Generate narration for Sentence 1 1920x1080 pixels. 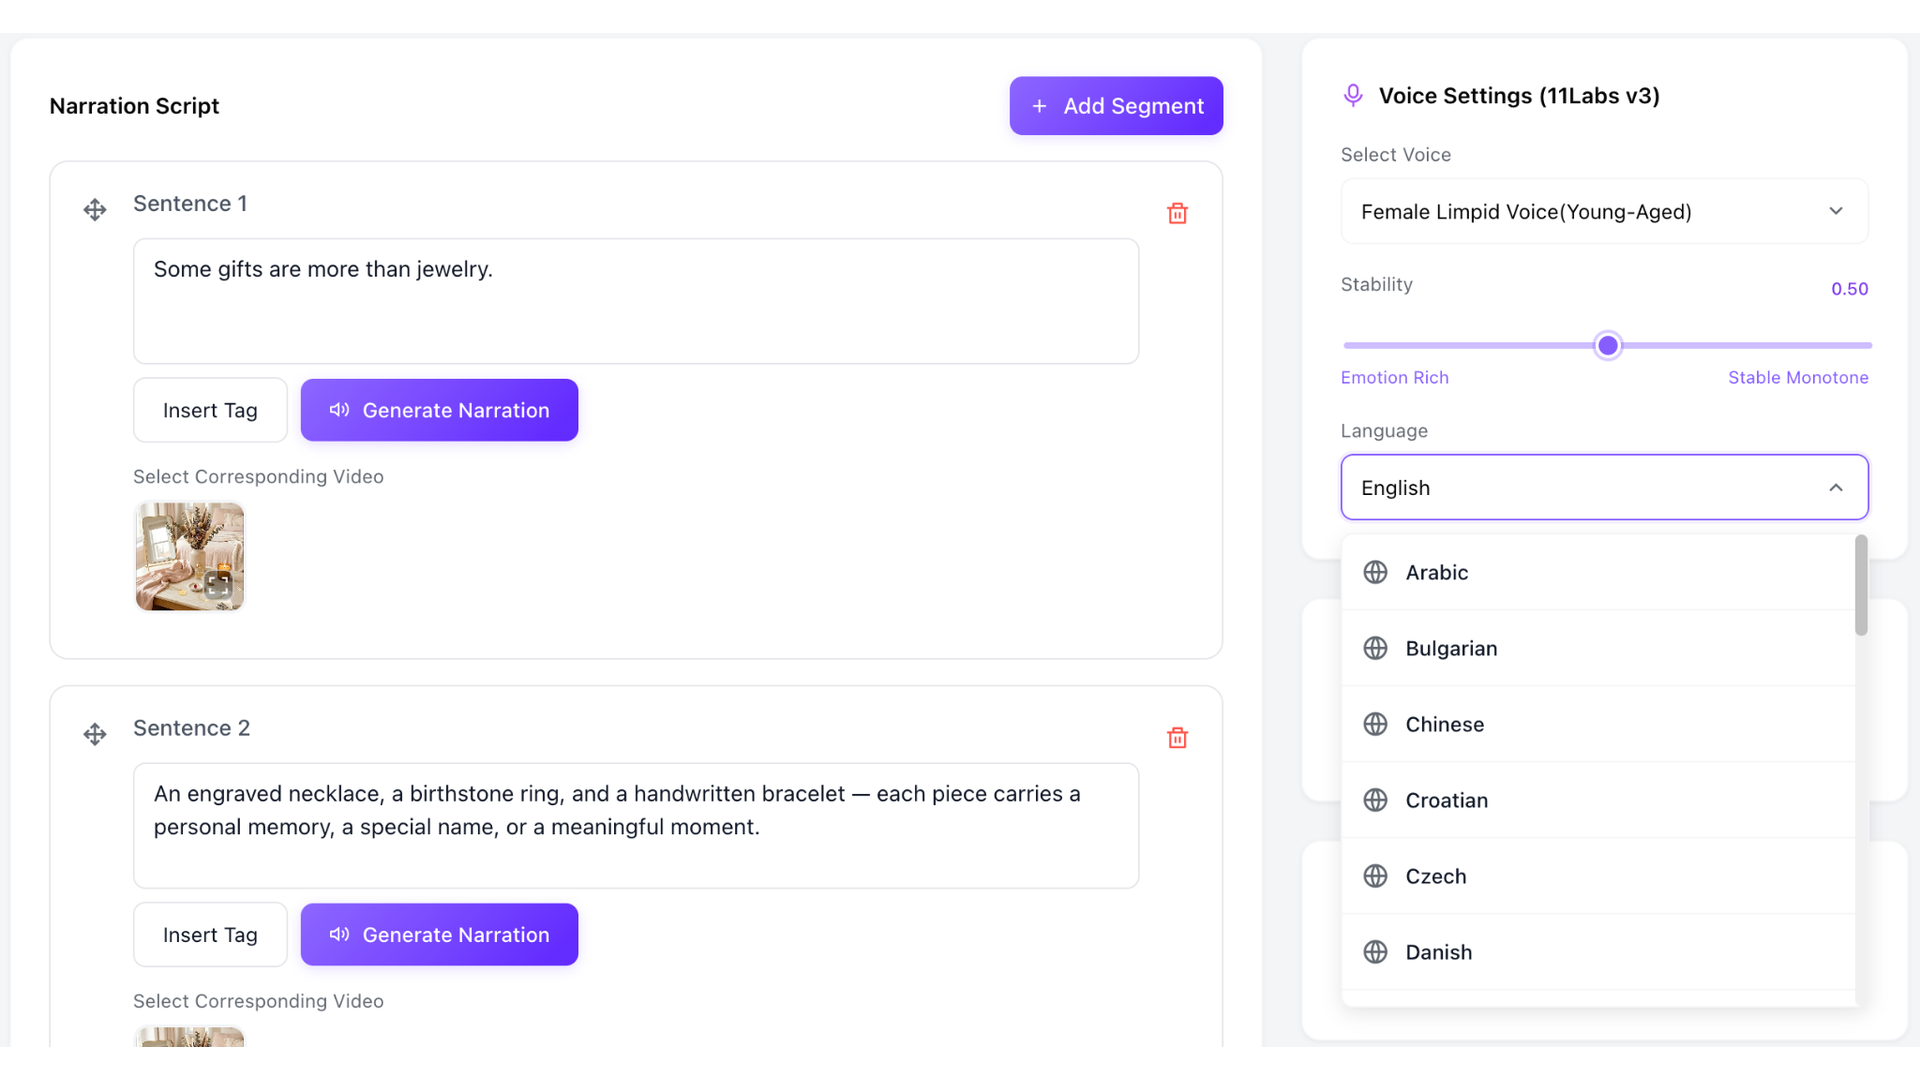(439, 410)
